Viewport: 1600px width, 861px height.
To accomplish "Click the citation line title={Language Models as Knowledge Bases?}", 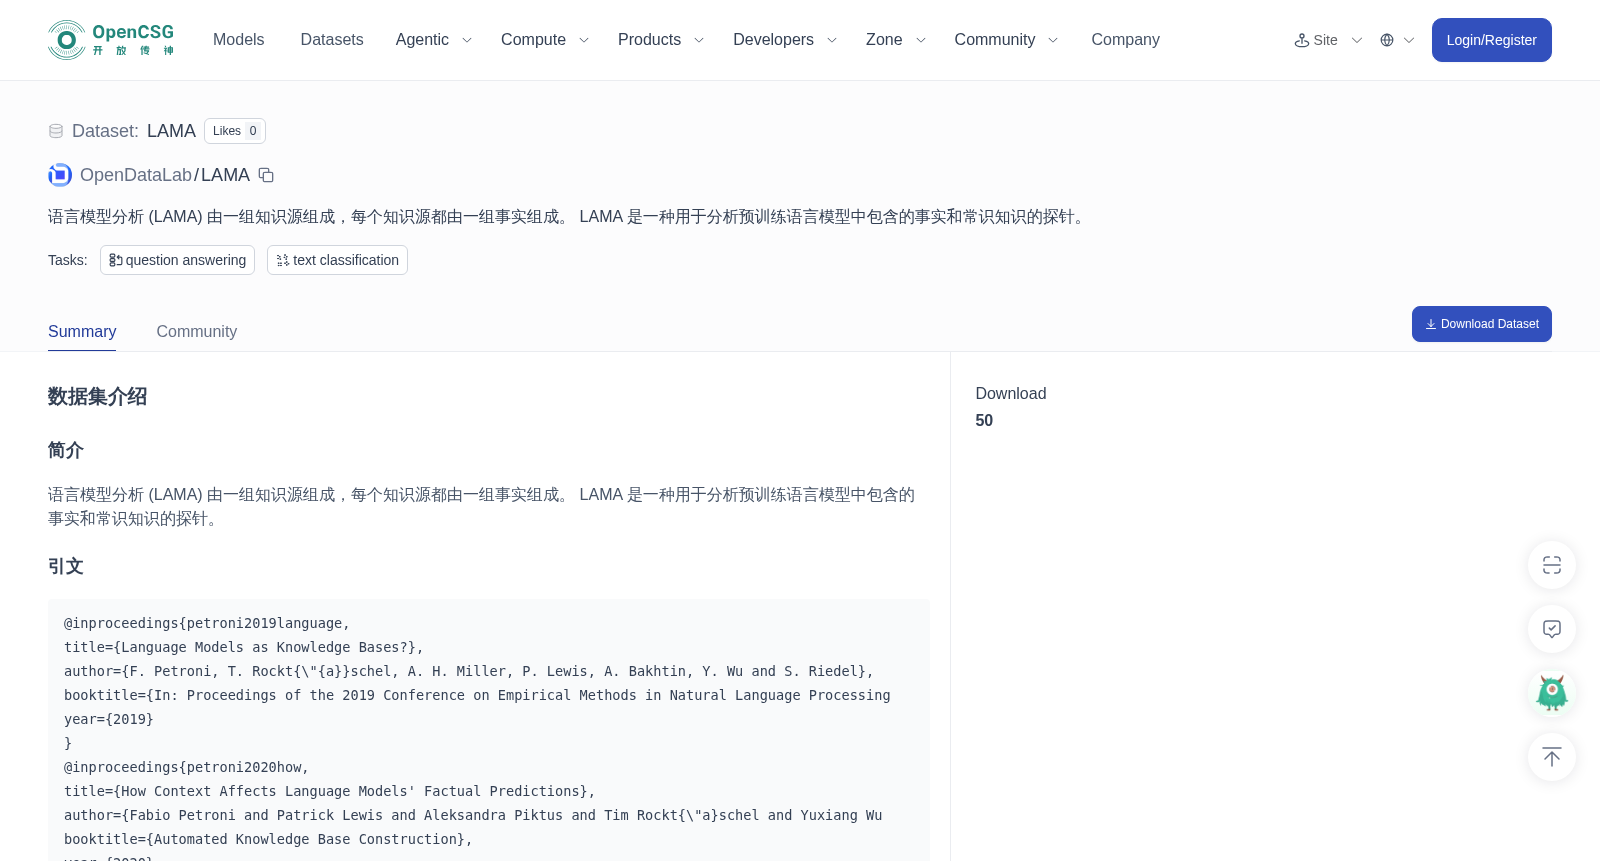I will coord(244,647).
